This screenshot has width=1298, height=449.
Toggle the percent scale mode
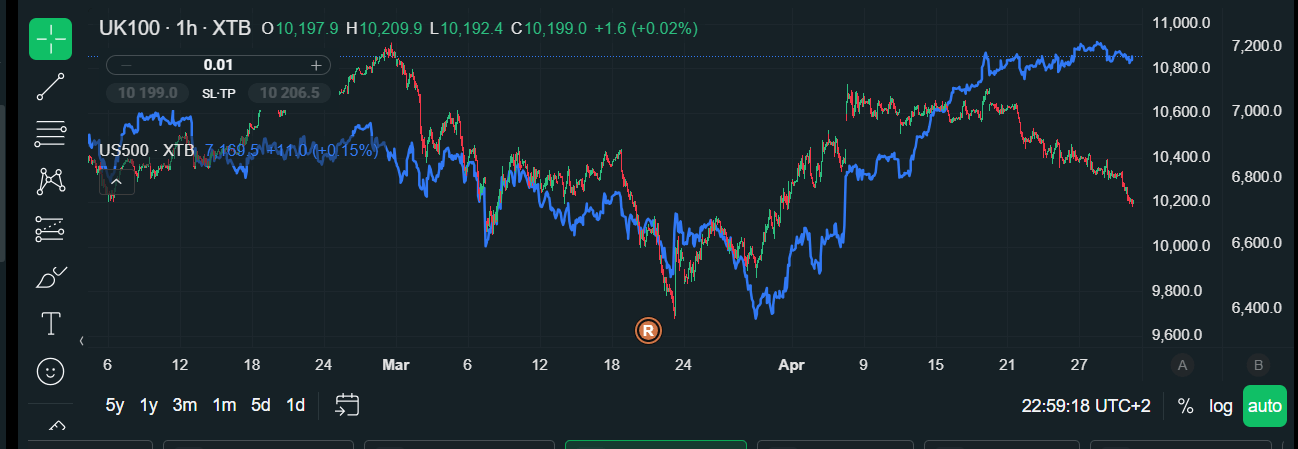(1185, 406)
